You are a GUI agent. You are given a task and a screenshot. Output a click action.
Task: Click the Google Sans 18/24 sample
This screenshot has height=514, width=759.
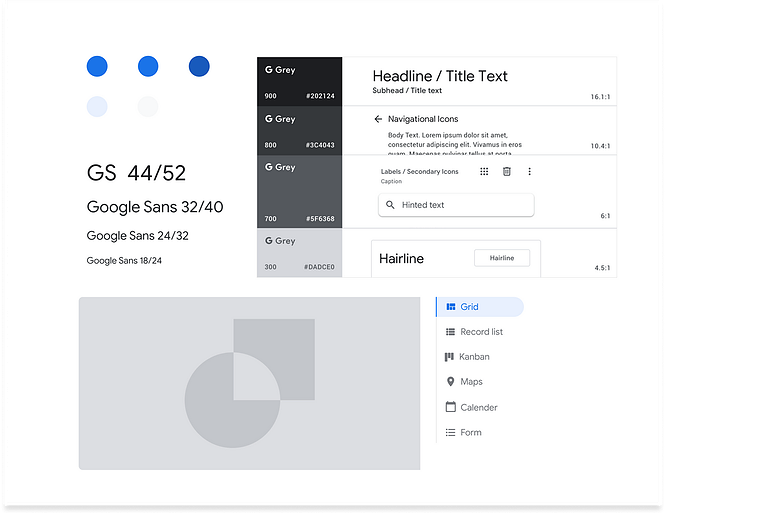(124, 260)
